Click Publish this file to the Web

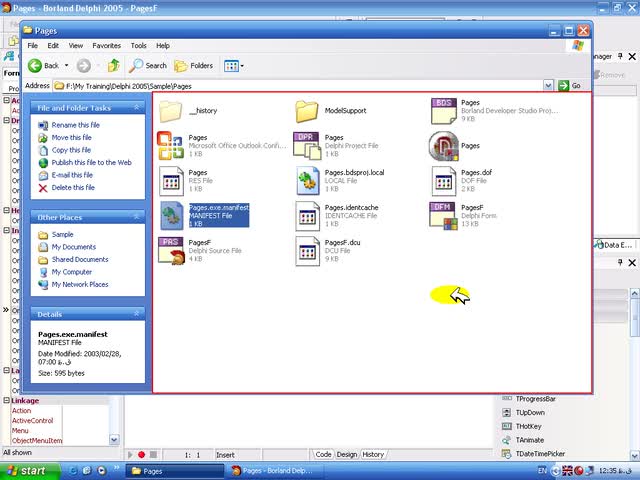(91, 162)
